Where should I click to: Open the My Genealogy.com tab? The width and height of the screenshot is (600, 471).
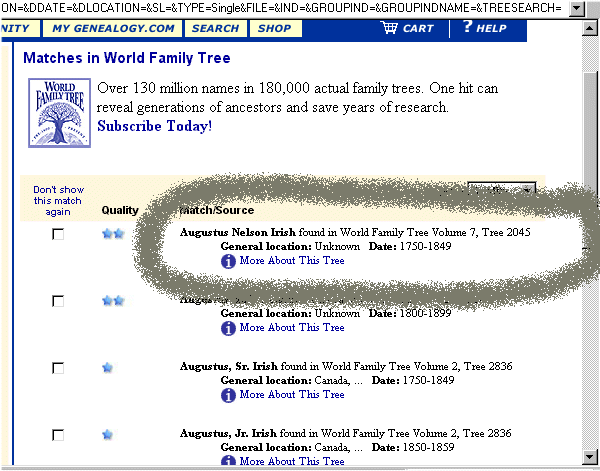(x=112, y=28)
